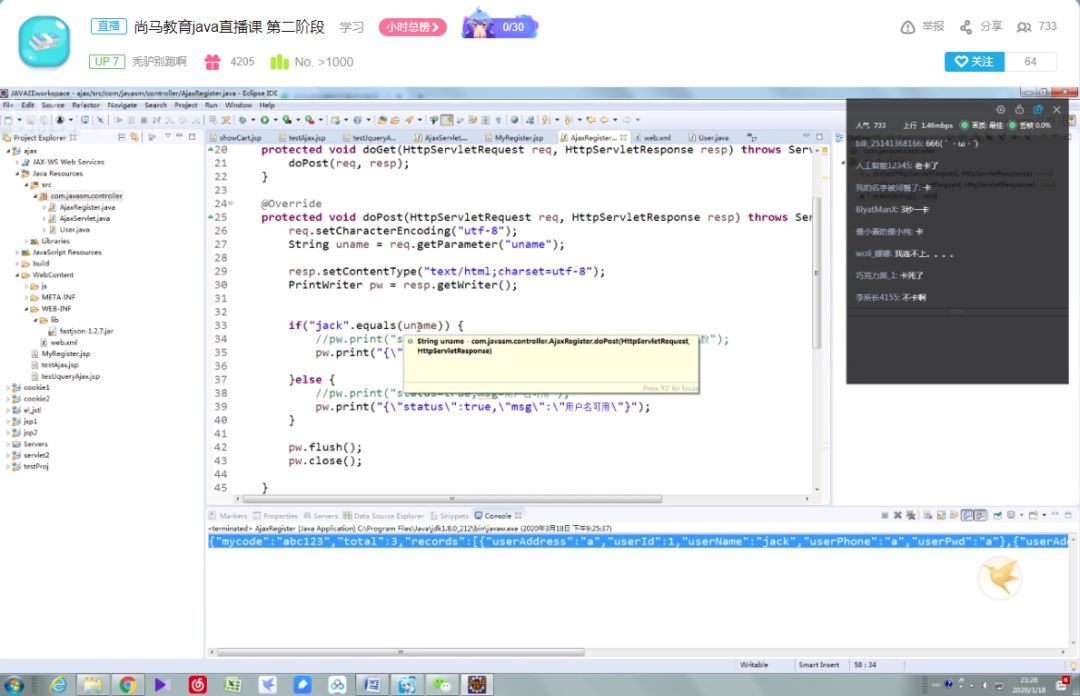This screenshot has height=696, width=1080.
Task: Select fastjson-1.2.7.jar in tree
Action: [81, 331]
